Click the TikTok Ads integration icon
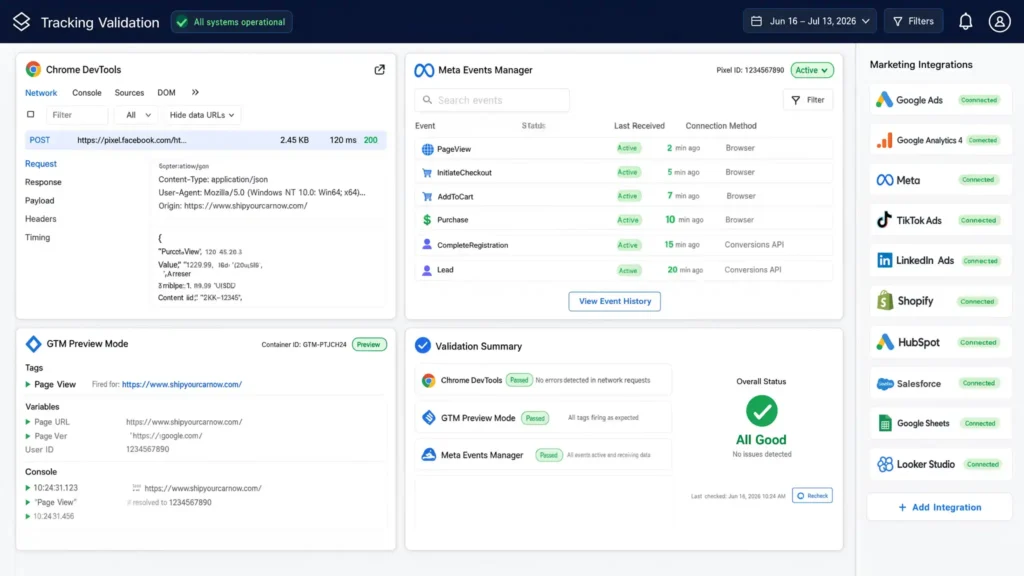This screenshot has width=1024, height=576. 884,219
